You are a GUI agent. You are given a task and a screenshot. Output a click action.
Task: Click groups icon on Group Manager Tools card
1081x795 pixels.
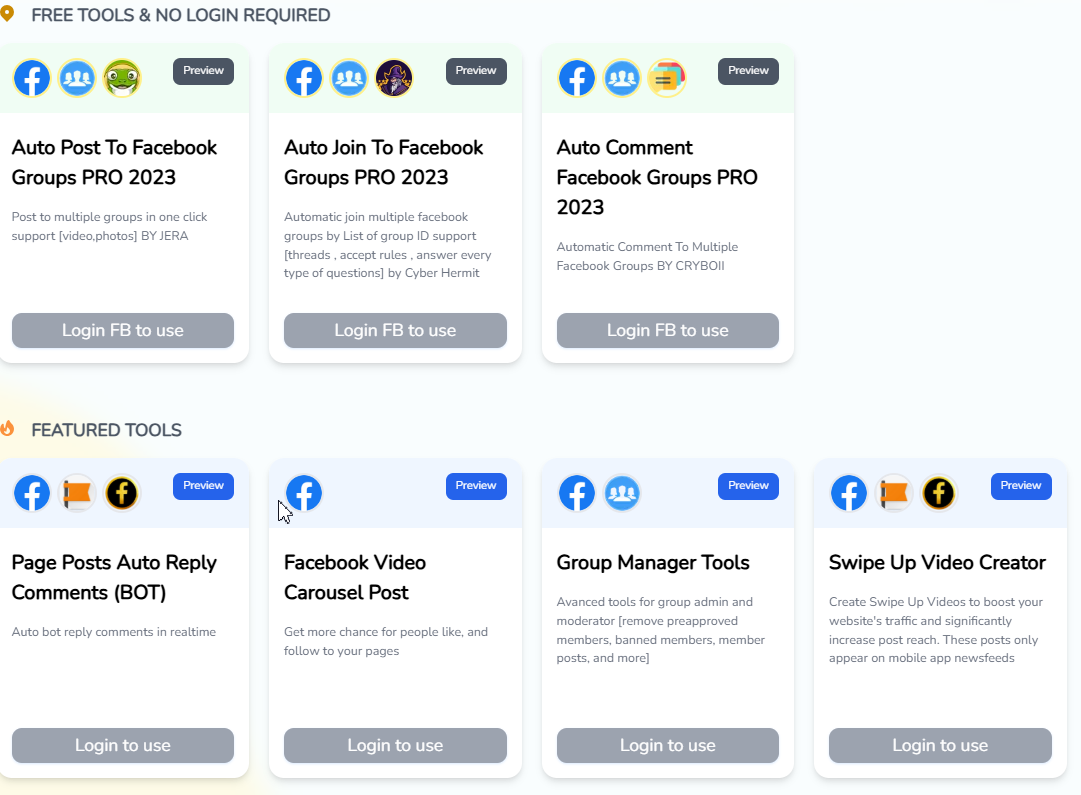pos(622,492)
